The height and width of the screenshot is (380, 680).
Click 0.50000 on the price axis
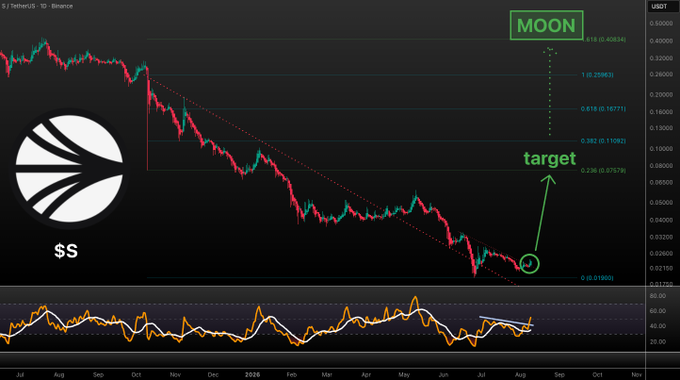[x=661, y=23]
